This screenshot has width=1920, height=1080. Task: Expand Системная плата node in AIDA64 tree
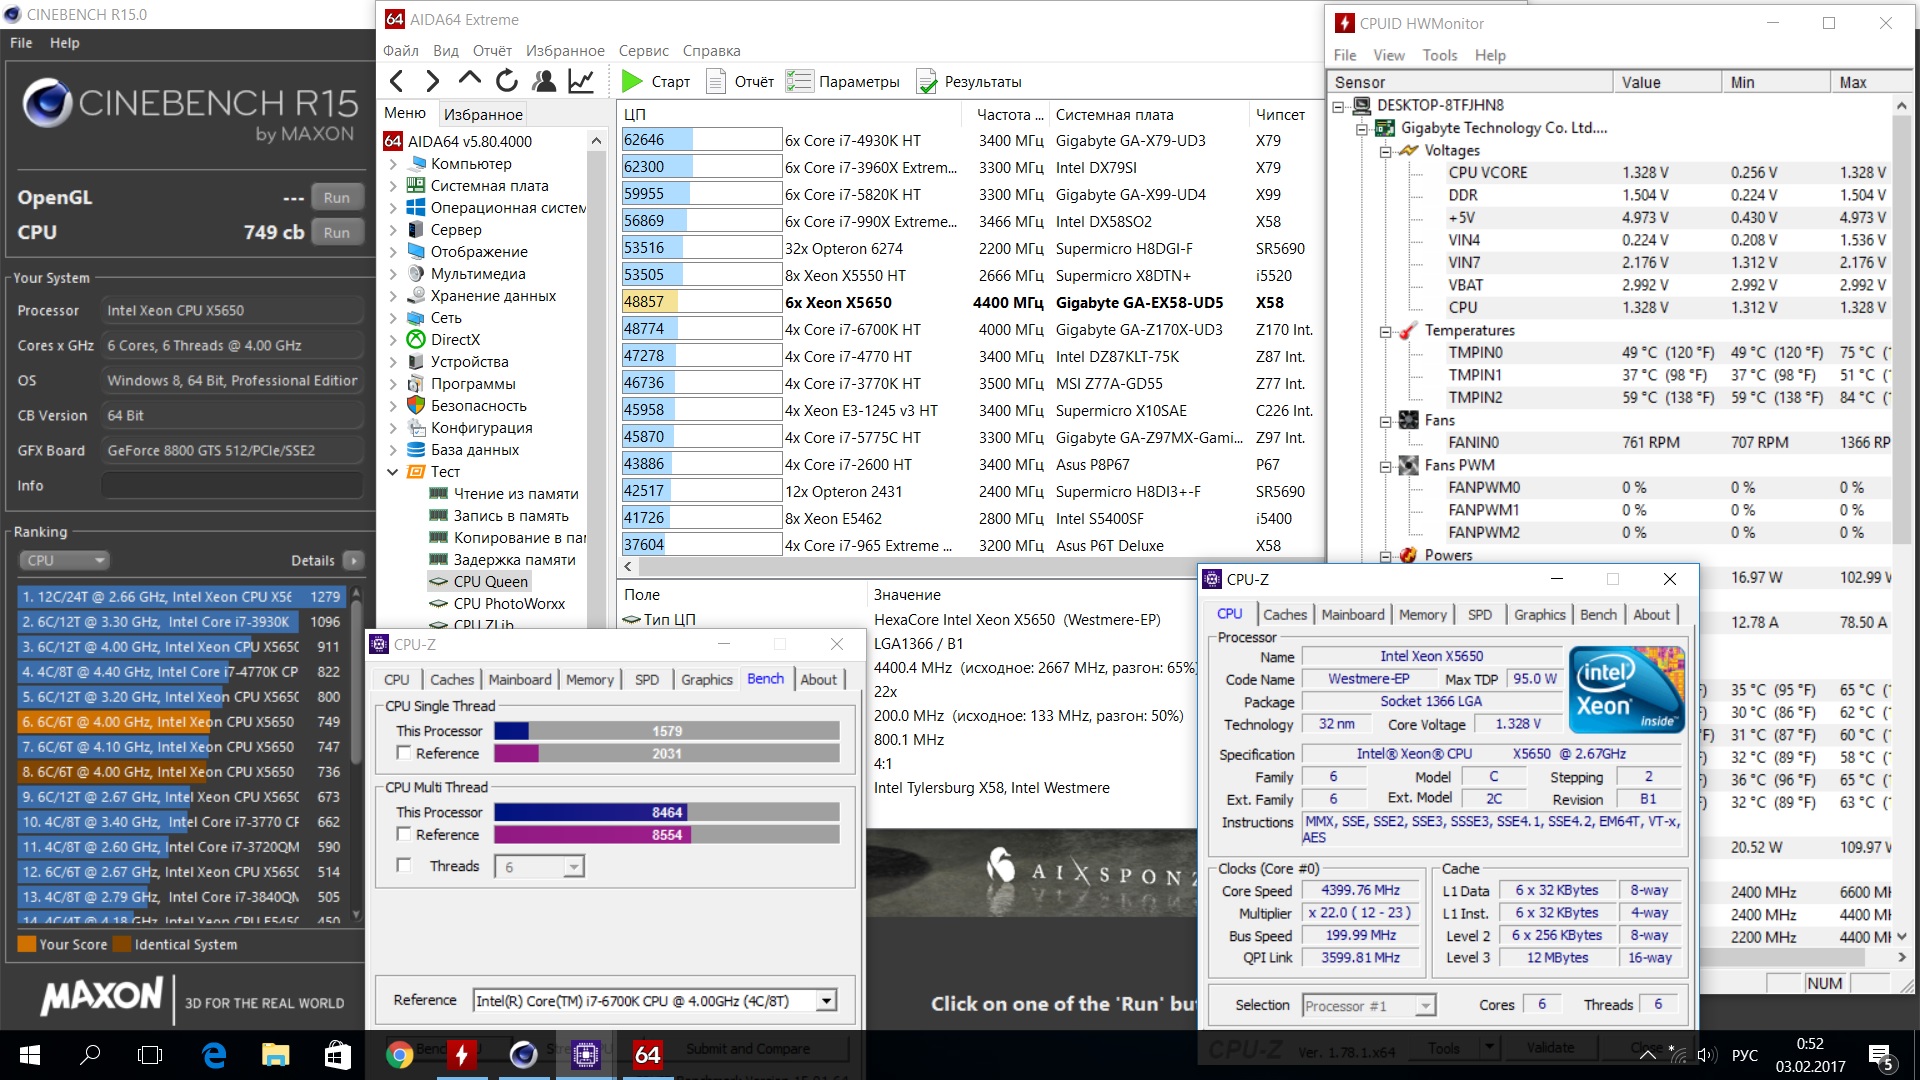click(393, 185)
